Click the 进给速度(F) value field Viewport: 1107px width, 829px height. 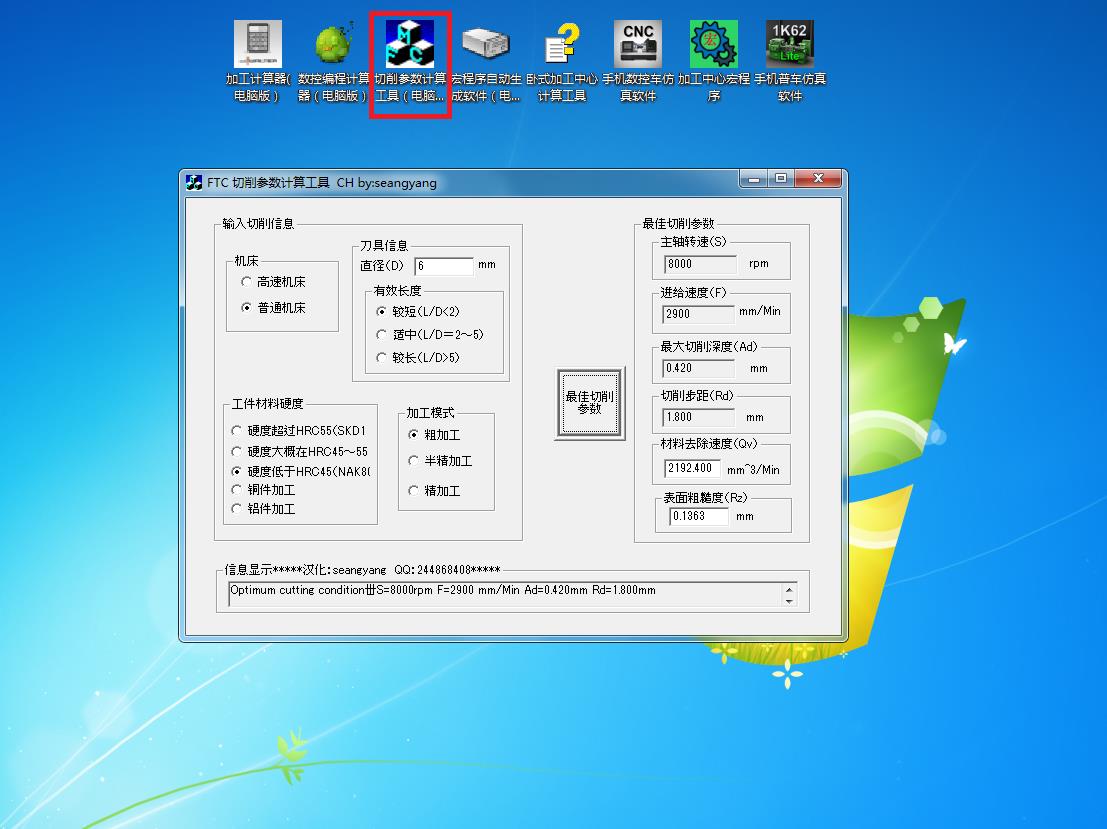click(x=698, y=314)
